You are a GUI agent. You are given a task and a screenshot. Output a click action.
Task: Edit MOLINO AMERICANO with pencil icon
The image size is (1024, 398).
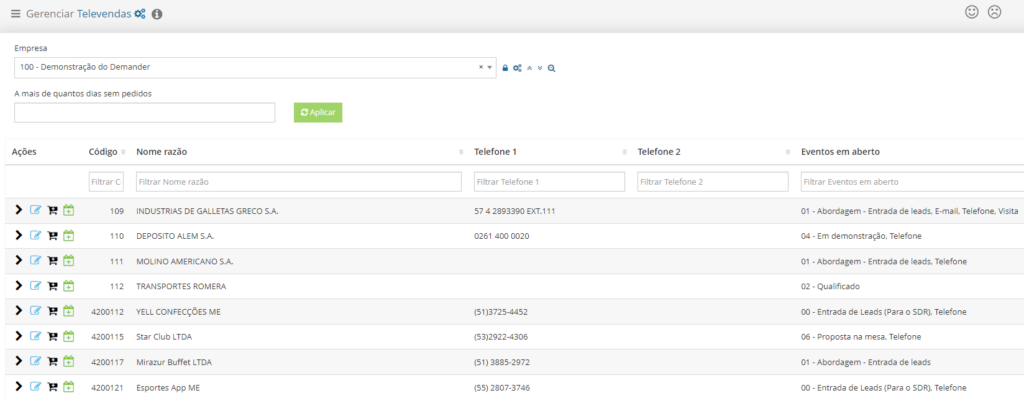click(x=36, y=260)
